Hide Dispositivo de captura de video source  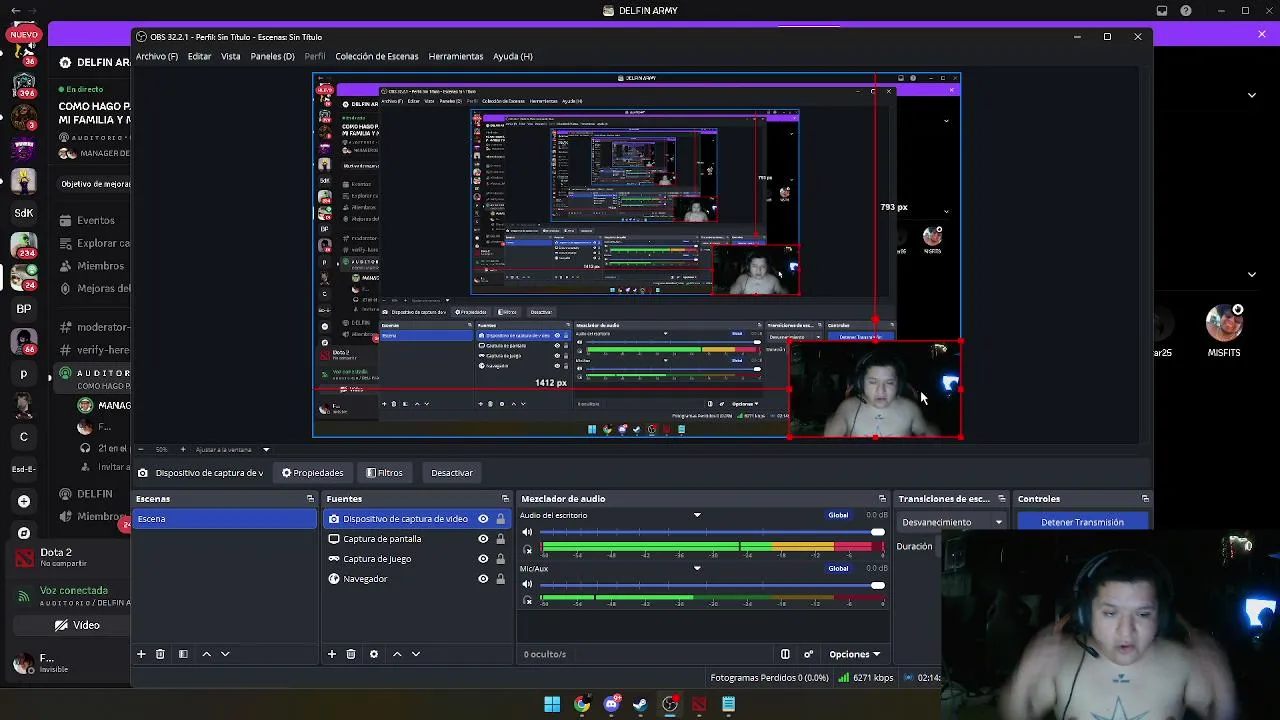(x=483, y=519)
